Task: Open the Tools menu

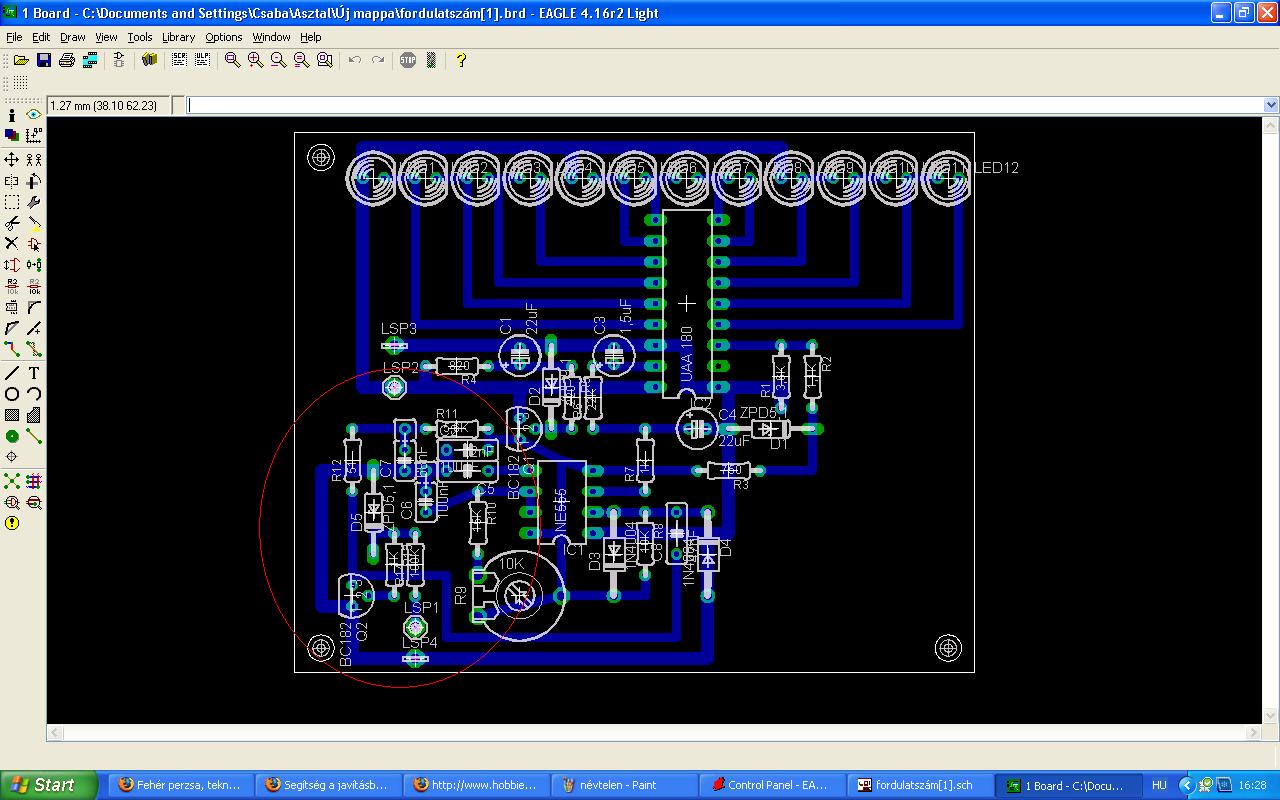Action: click(x=140, y=37)
